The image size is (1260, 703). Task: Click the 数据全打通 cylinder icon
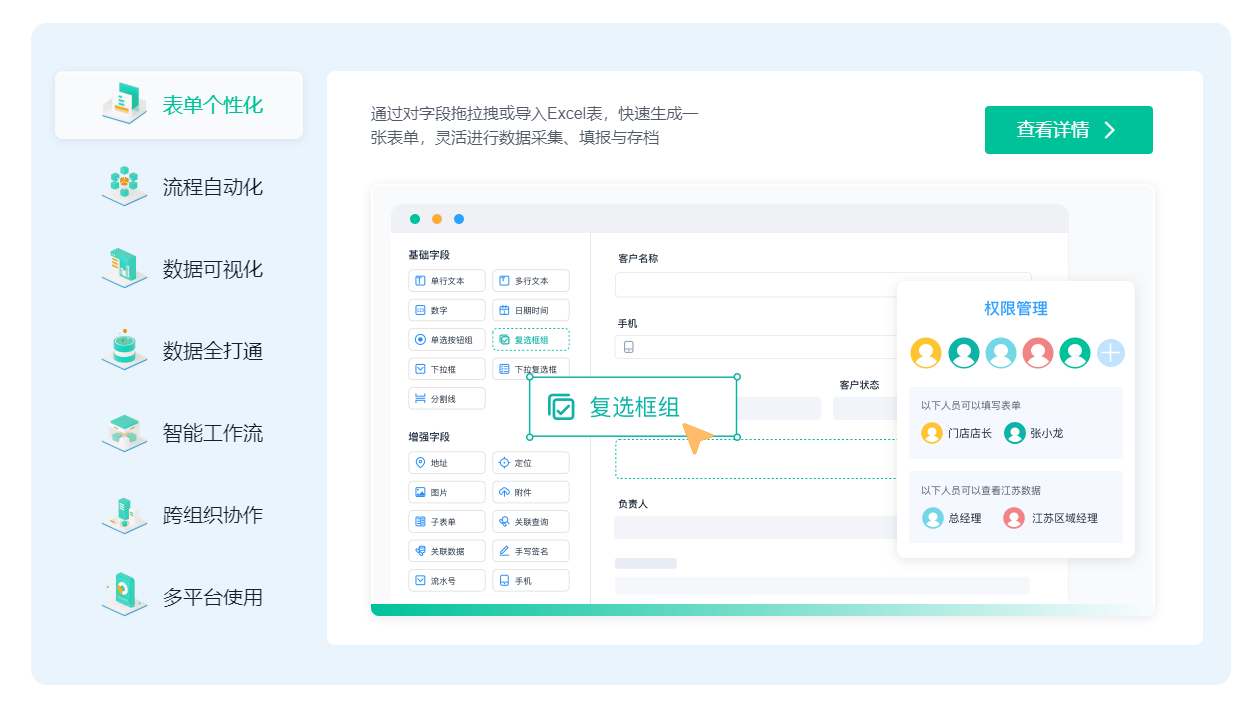[124, 349]
